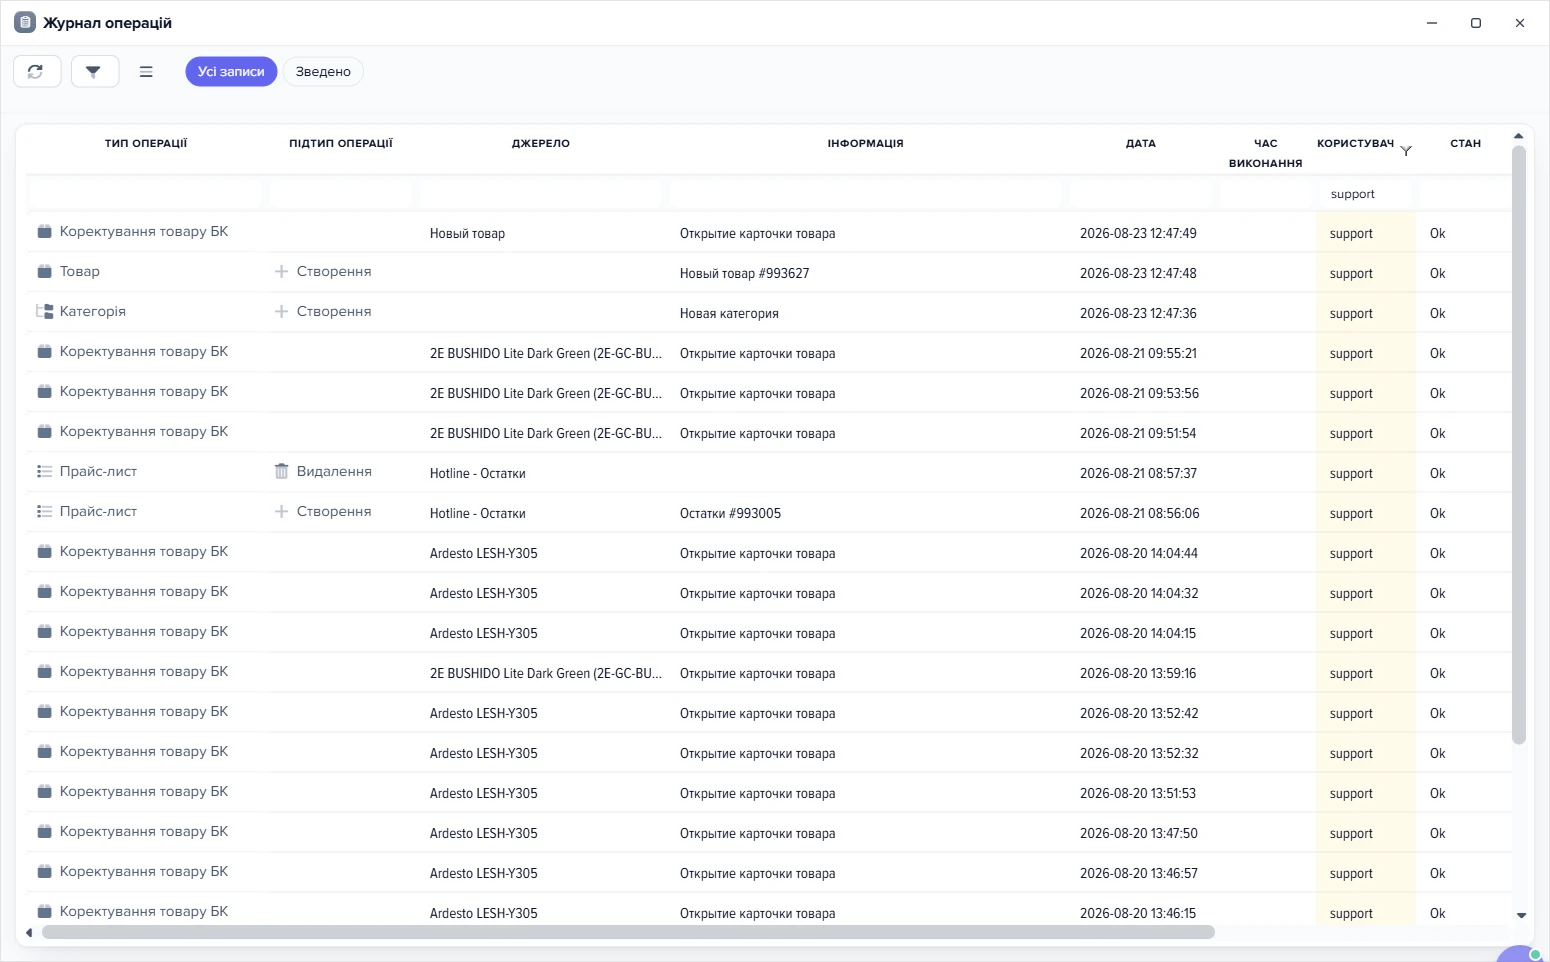Click the Товар row box icon
The height and width of the screenshot is (962, 1550).
pos(45,271)
